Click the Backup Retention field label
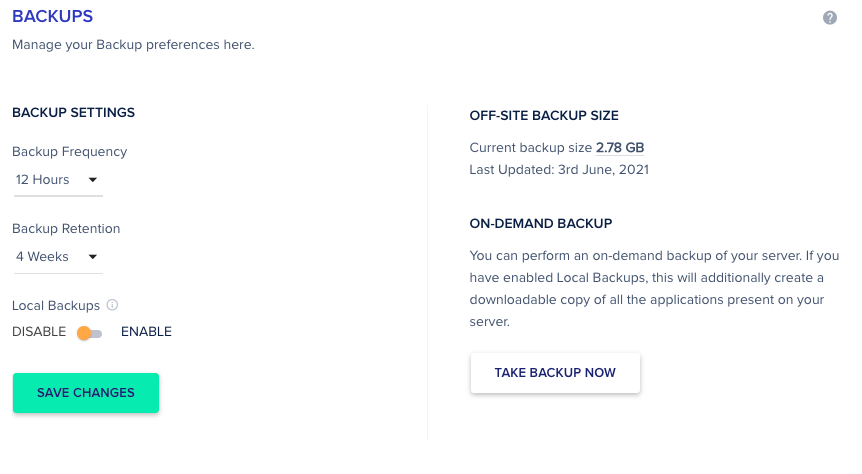Screen dimensions: 862x474 click(66, 229)
